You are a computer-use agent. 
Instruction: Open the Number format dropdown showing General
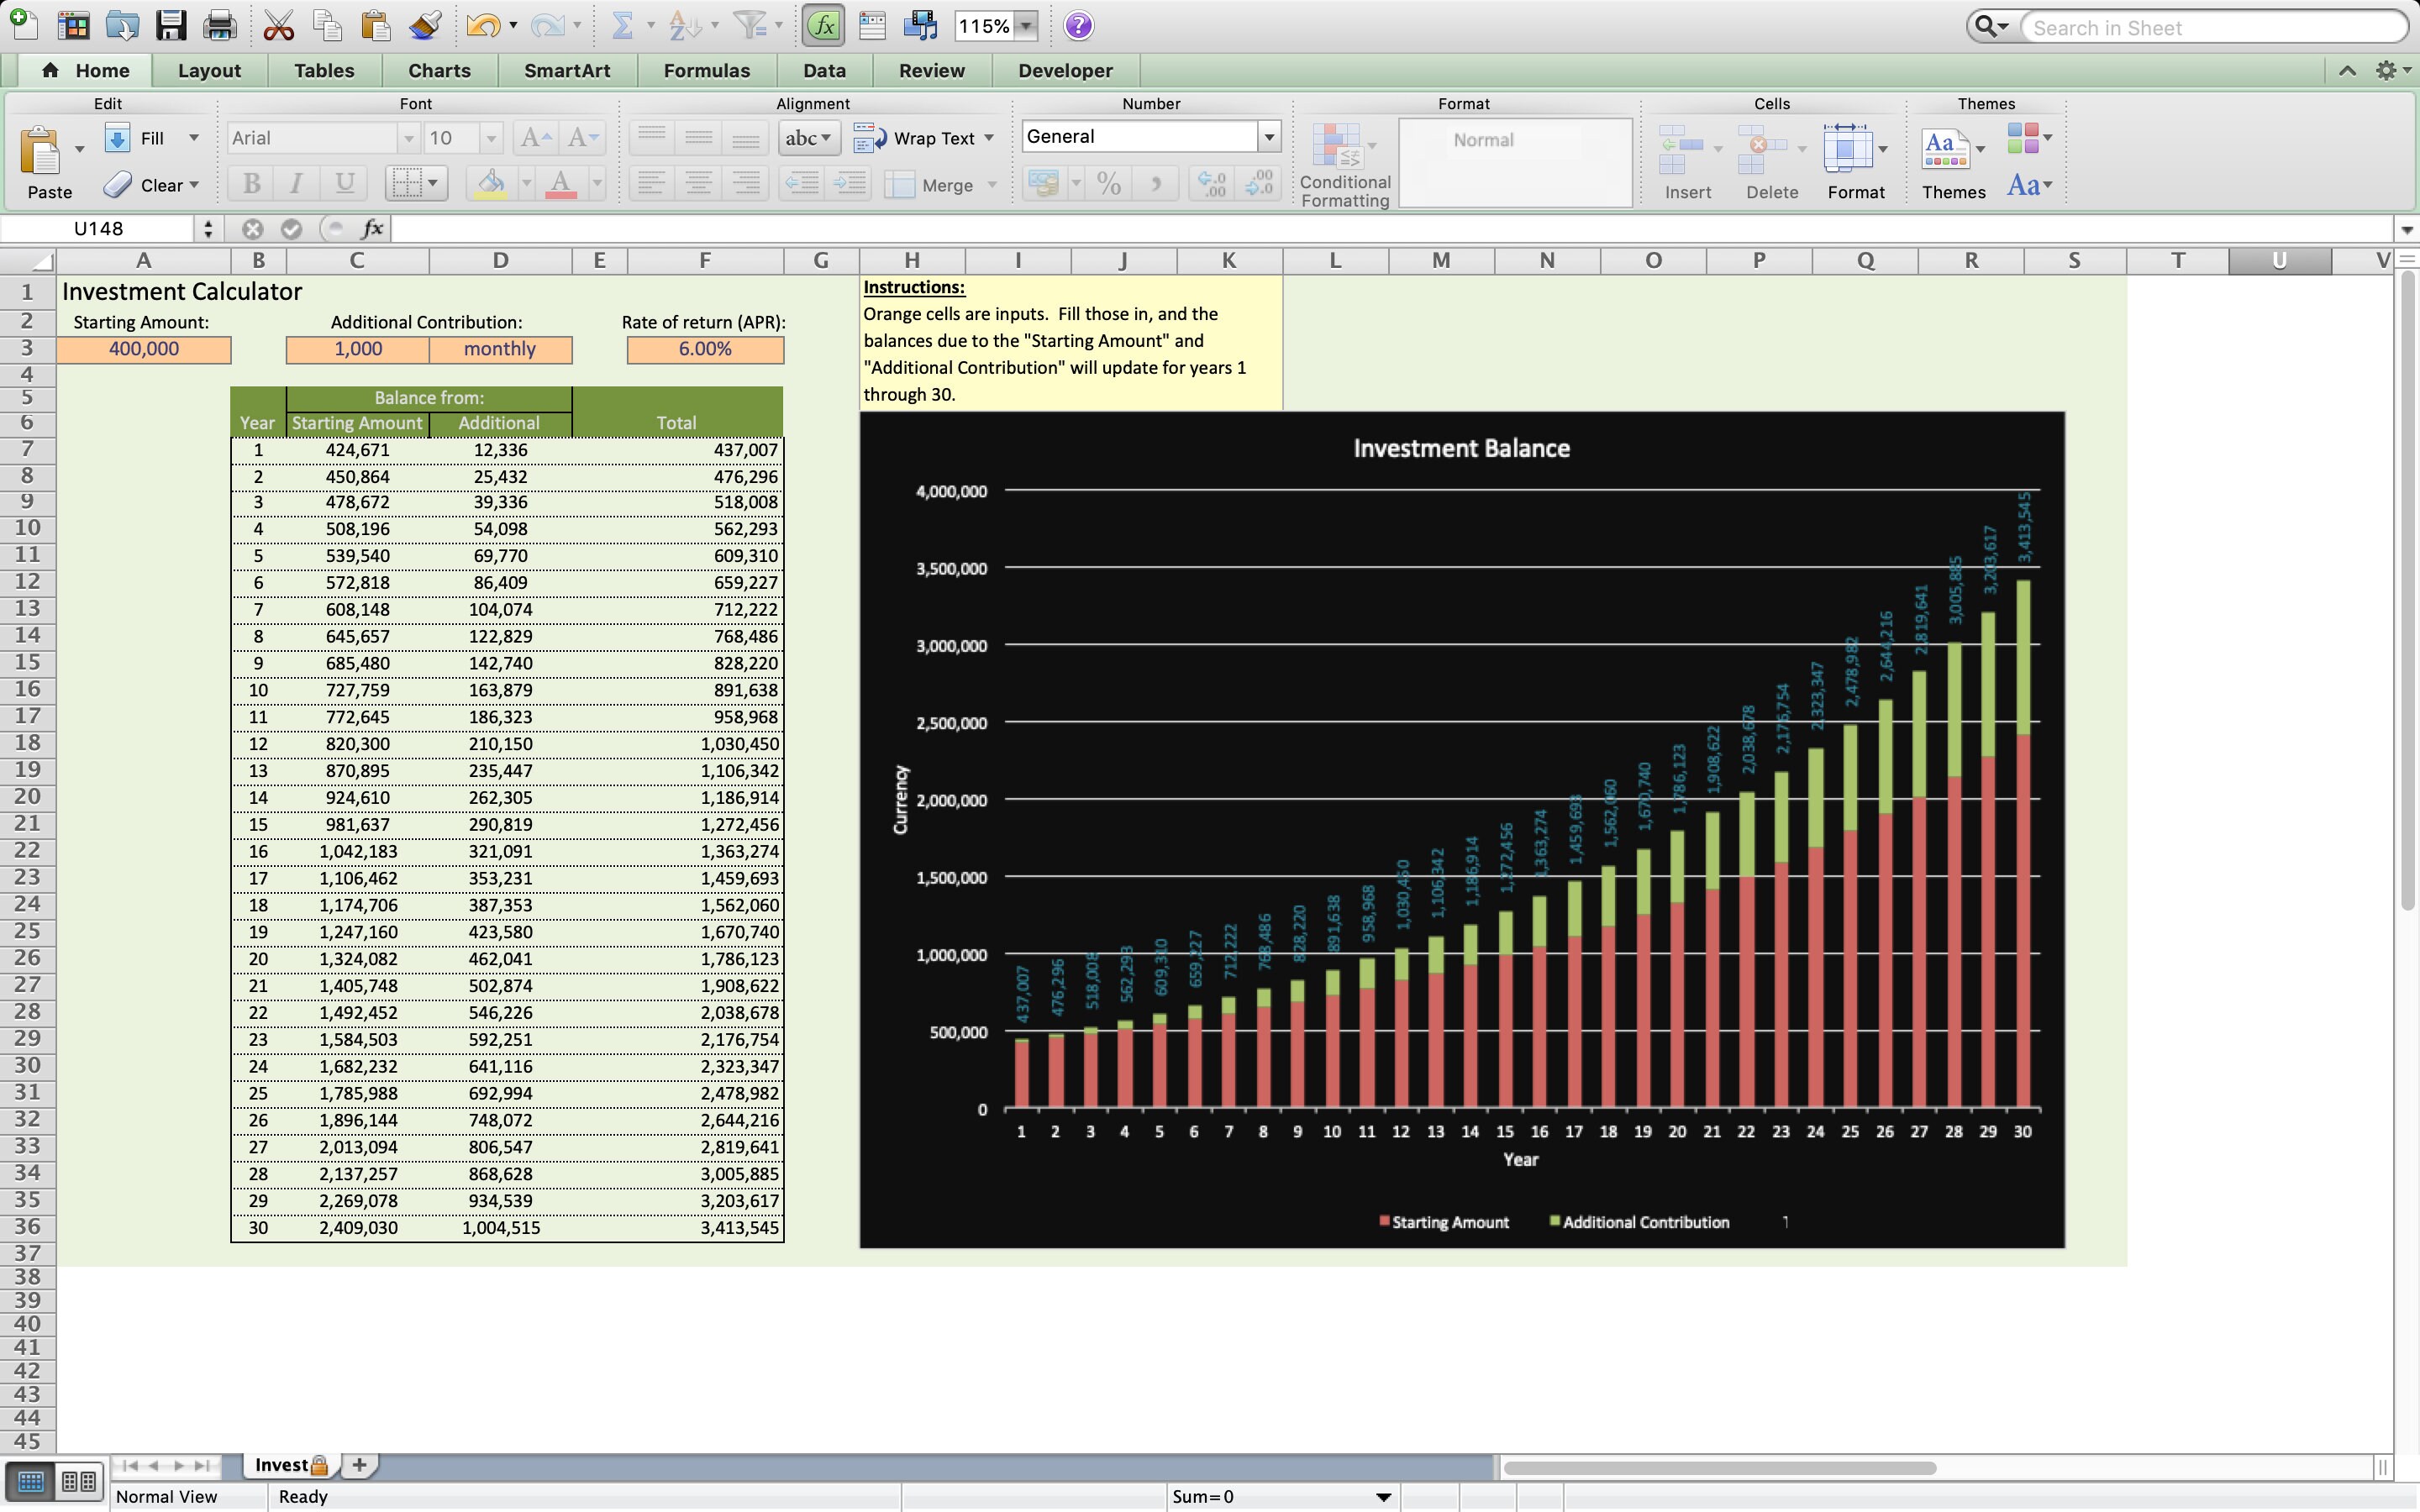(1269, 136)
